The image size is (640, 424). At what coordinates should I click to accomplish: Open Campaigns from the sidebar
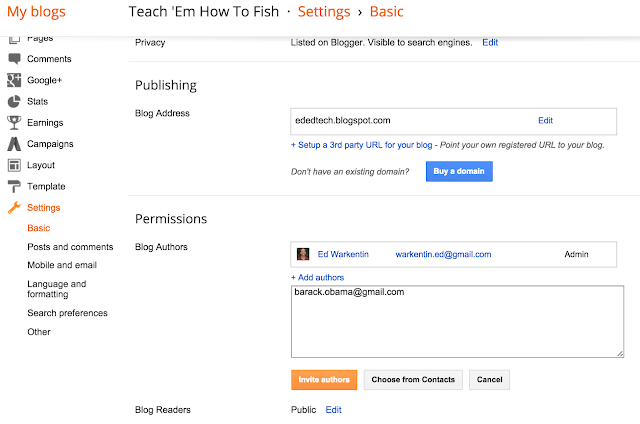(50, 144)
